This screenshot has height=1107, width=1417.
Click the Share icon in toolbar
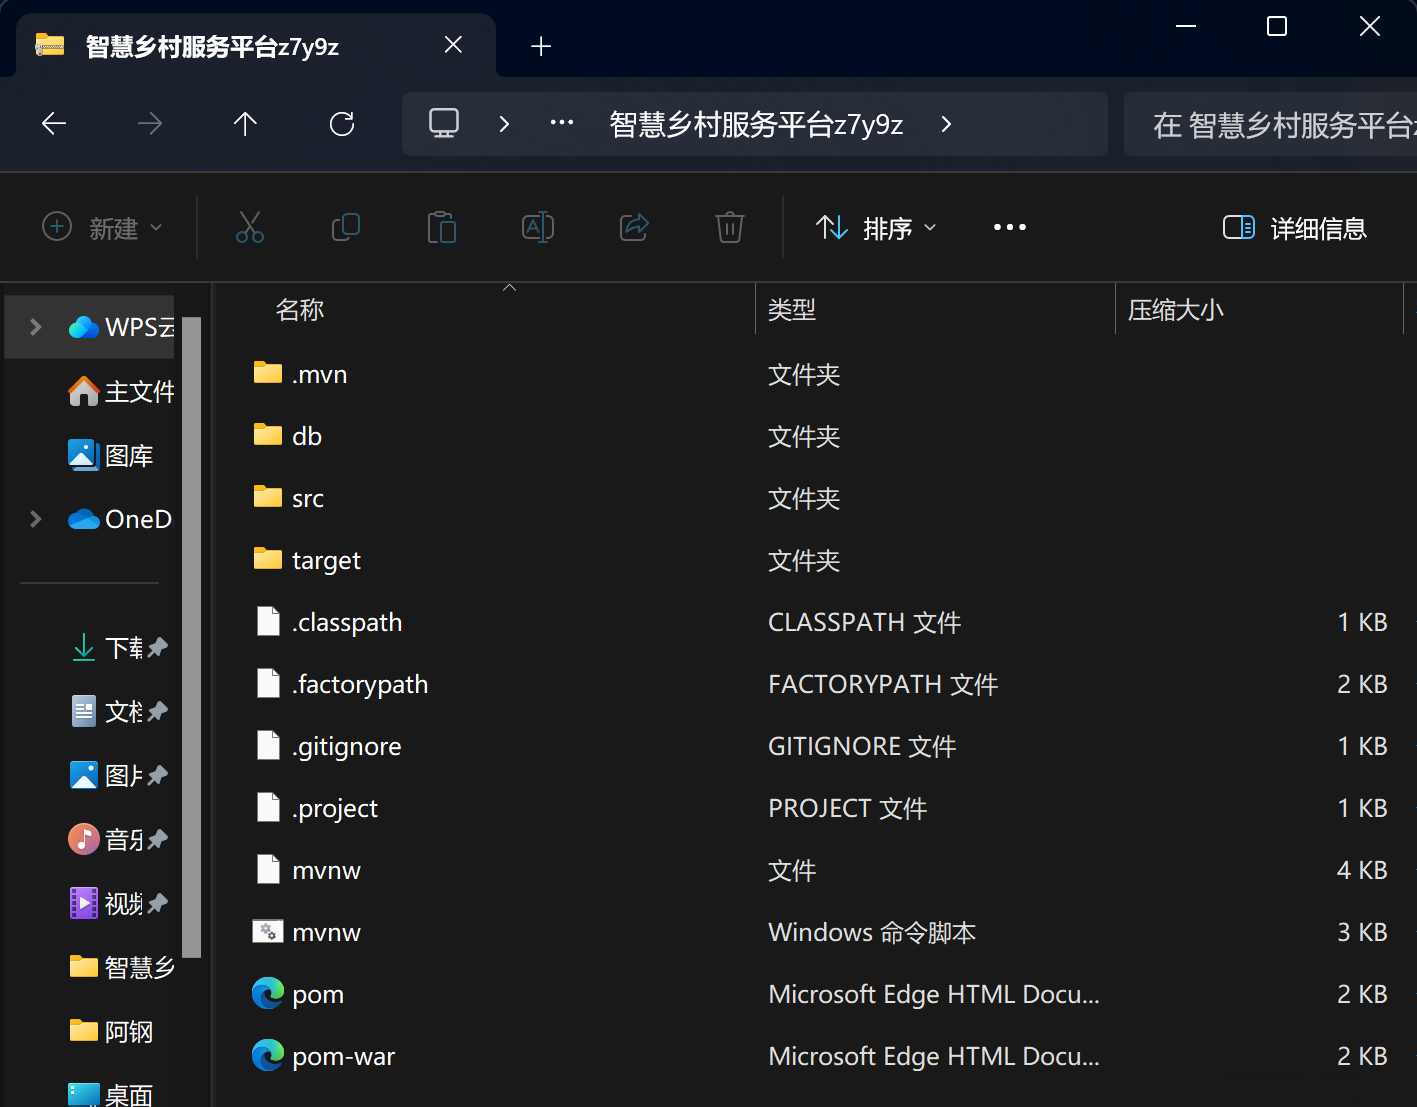pyautogui.click(x=634, y=228)
